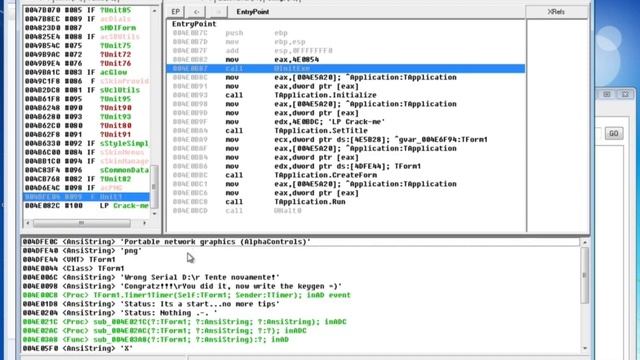Click 'call @Halt0' disassembly line
The height and width of the screenshot is (360, 640).
pos(346,211)
